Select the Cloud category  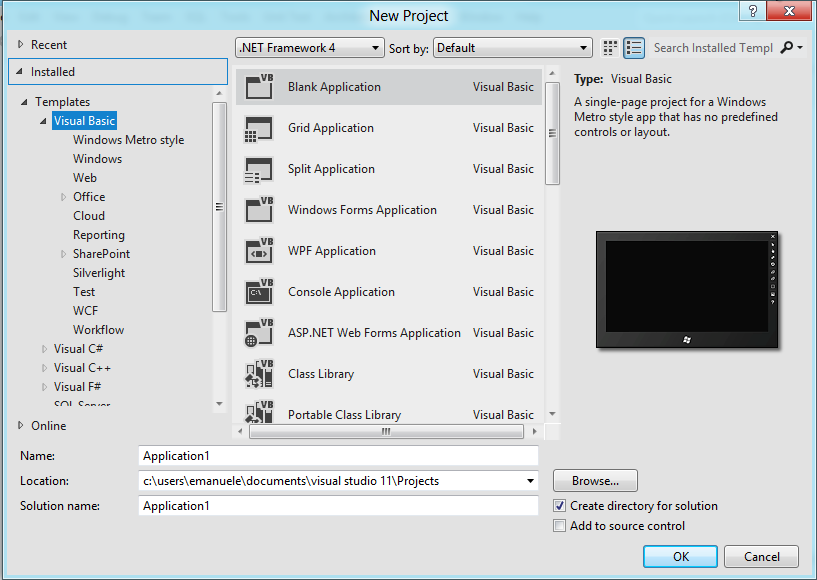[x=89, y=216]
